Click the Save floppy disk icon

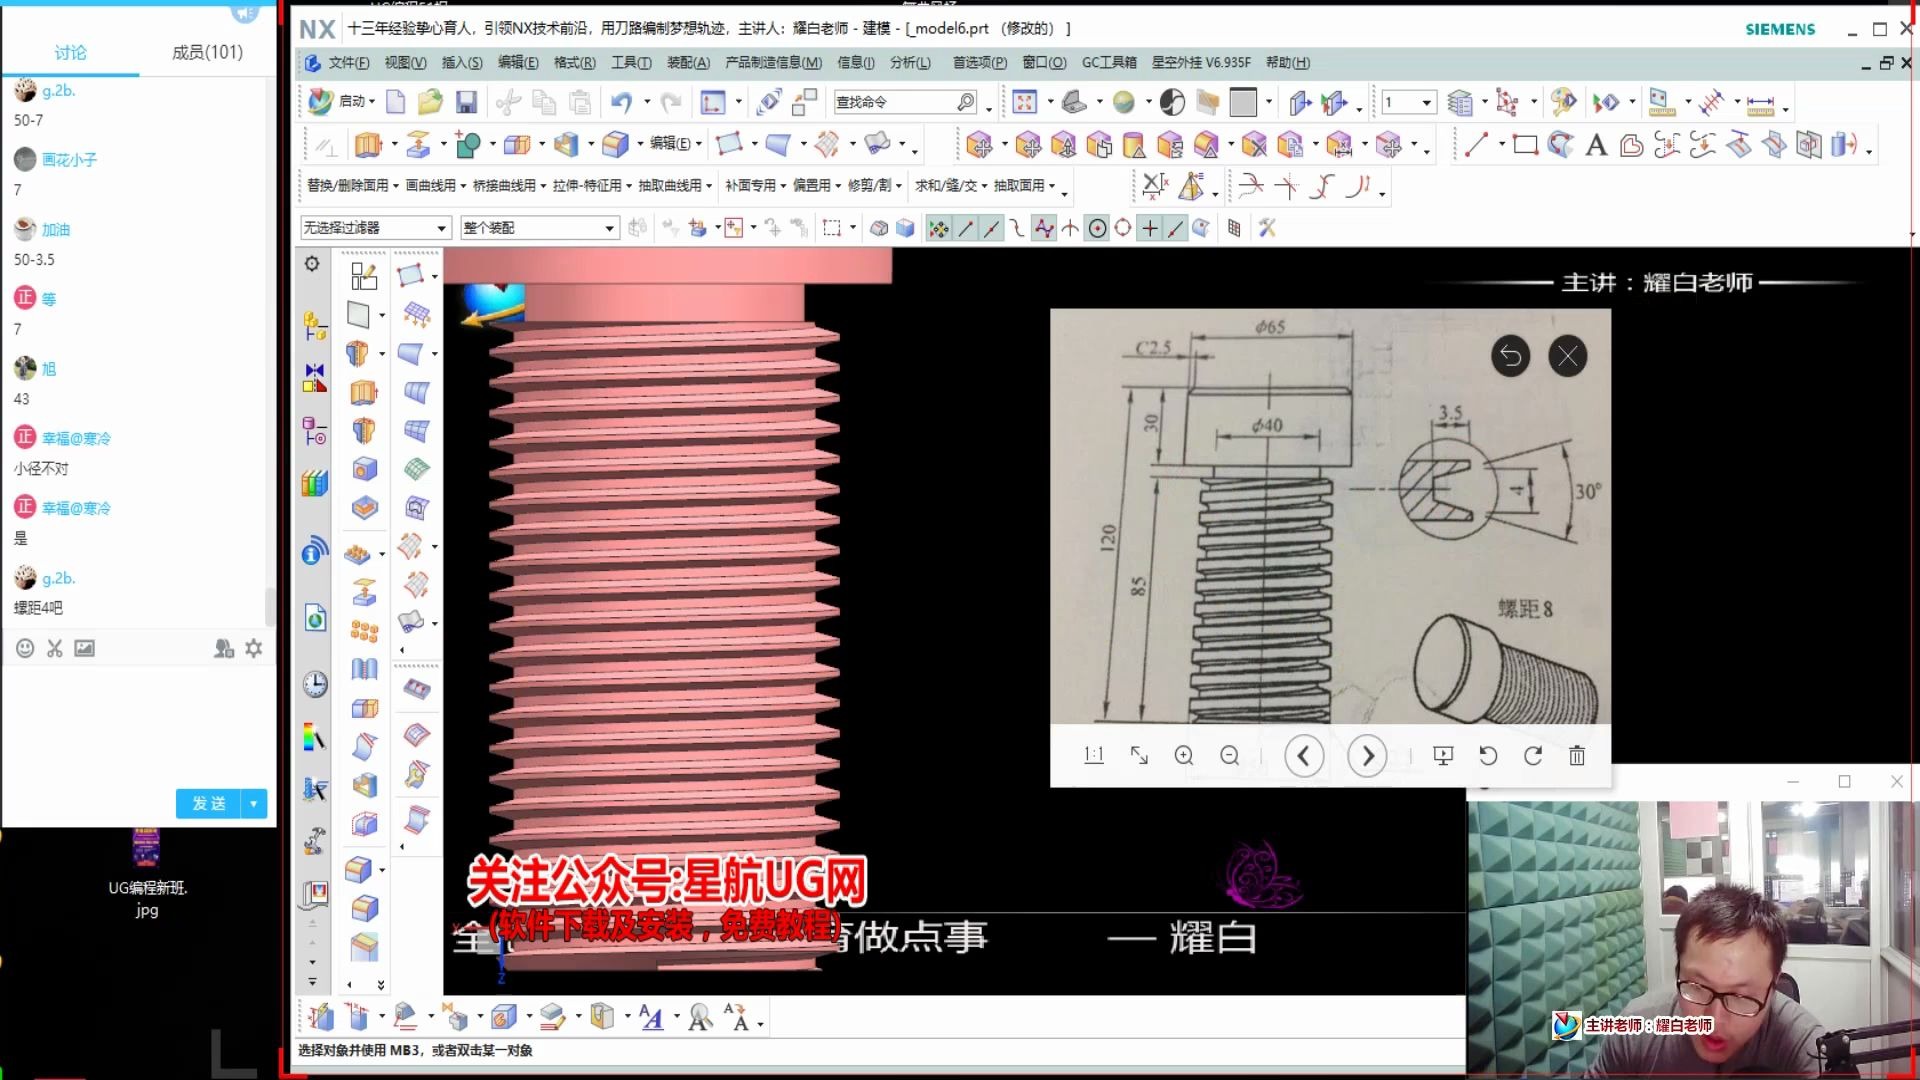pyautogui.click(x=466, y=102)
